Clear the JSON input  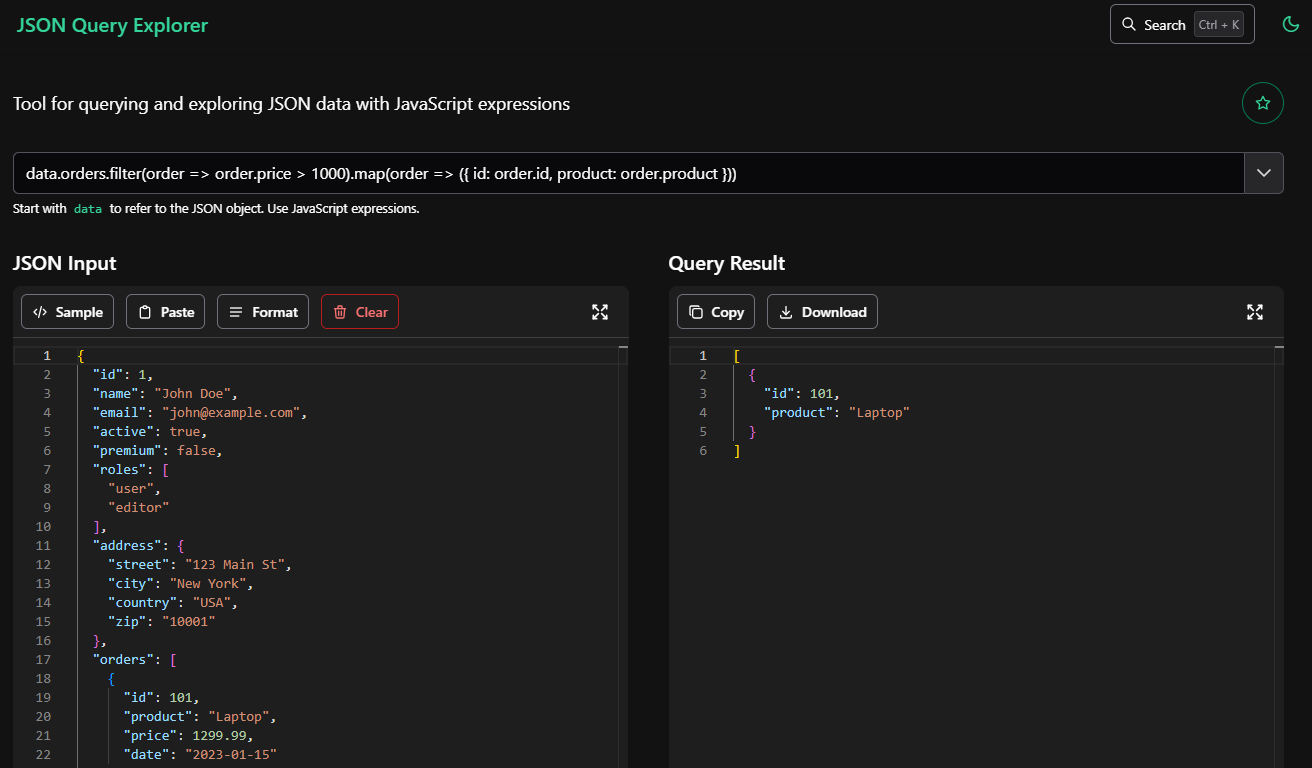click(359, 311)
